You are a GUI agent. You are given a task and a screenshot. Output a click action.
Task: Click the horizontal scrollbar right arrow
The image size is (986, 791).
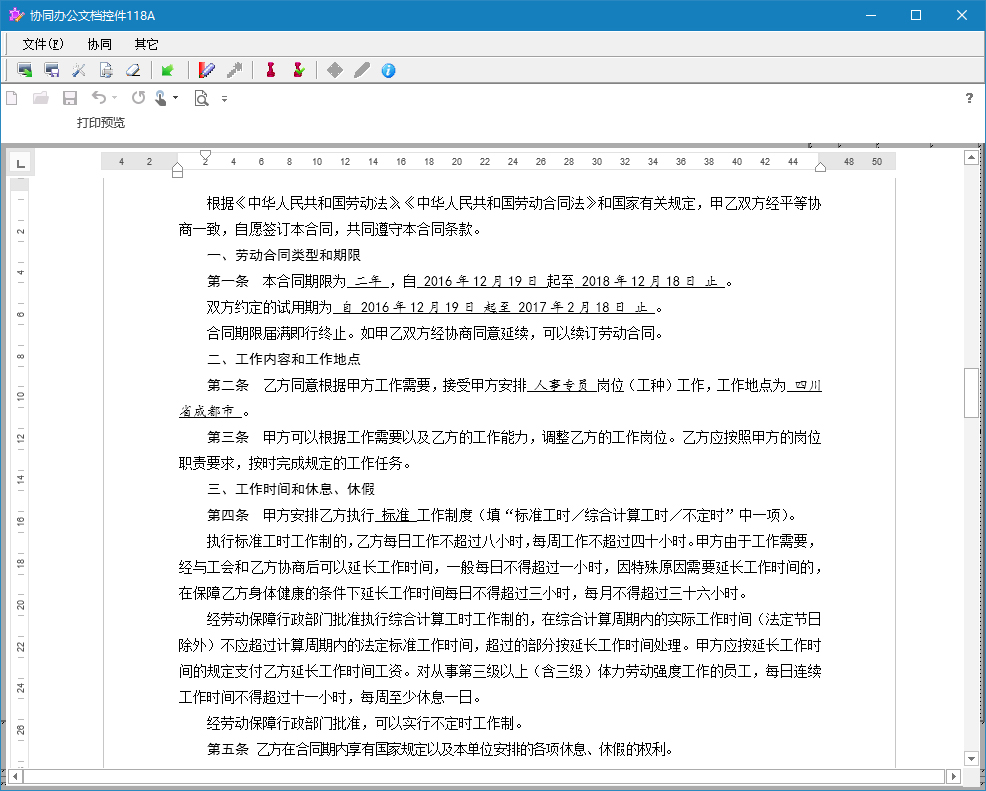(954, 777)
